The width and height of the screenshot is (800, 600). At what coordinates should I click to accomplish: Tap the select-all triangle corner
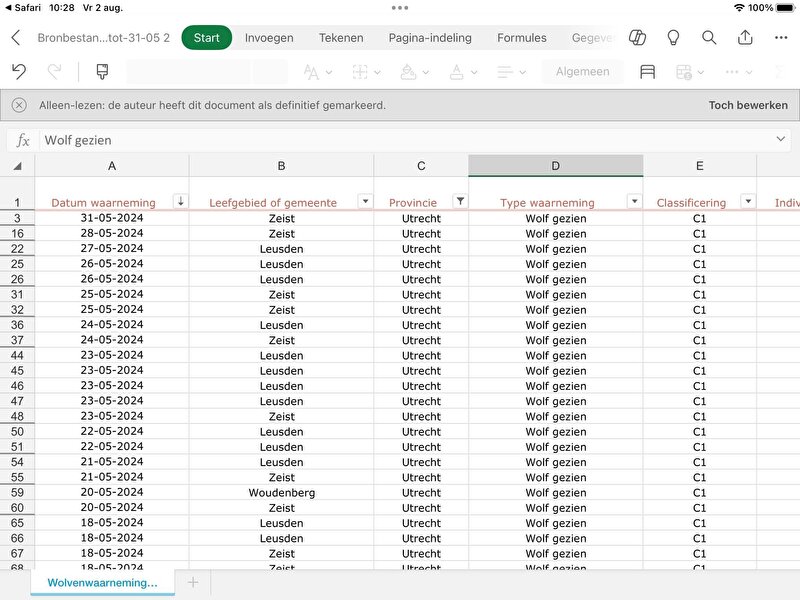17,166
